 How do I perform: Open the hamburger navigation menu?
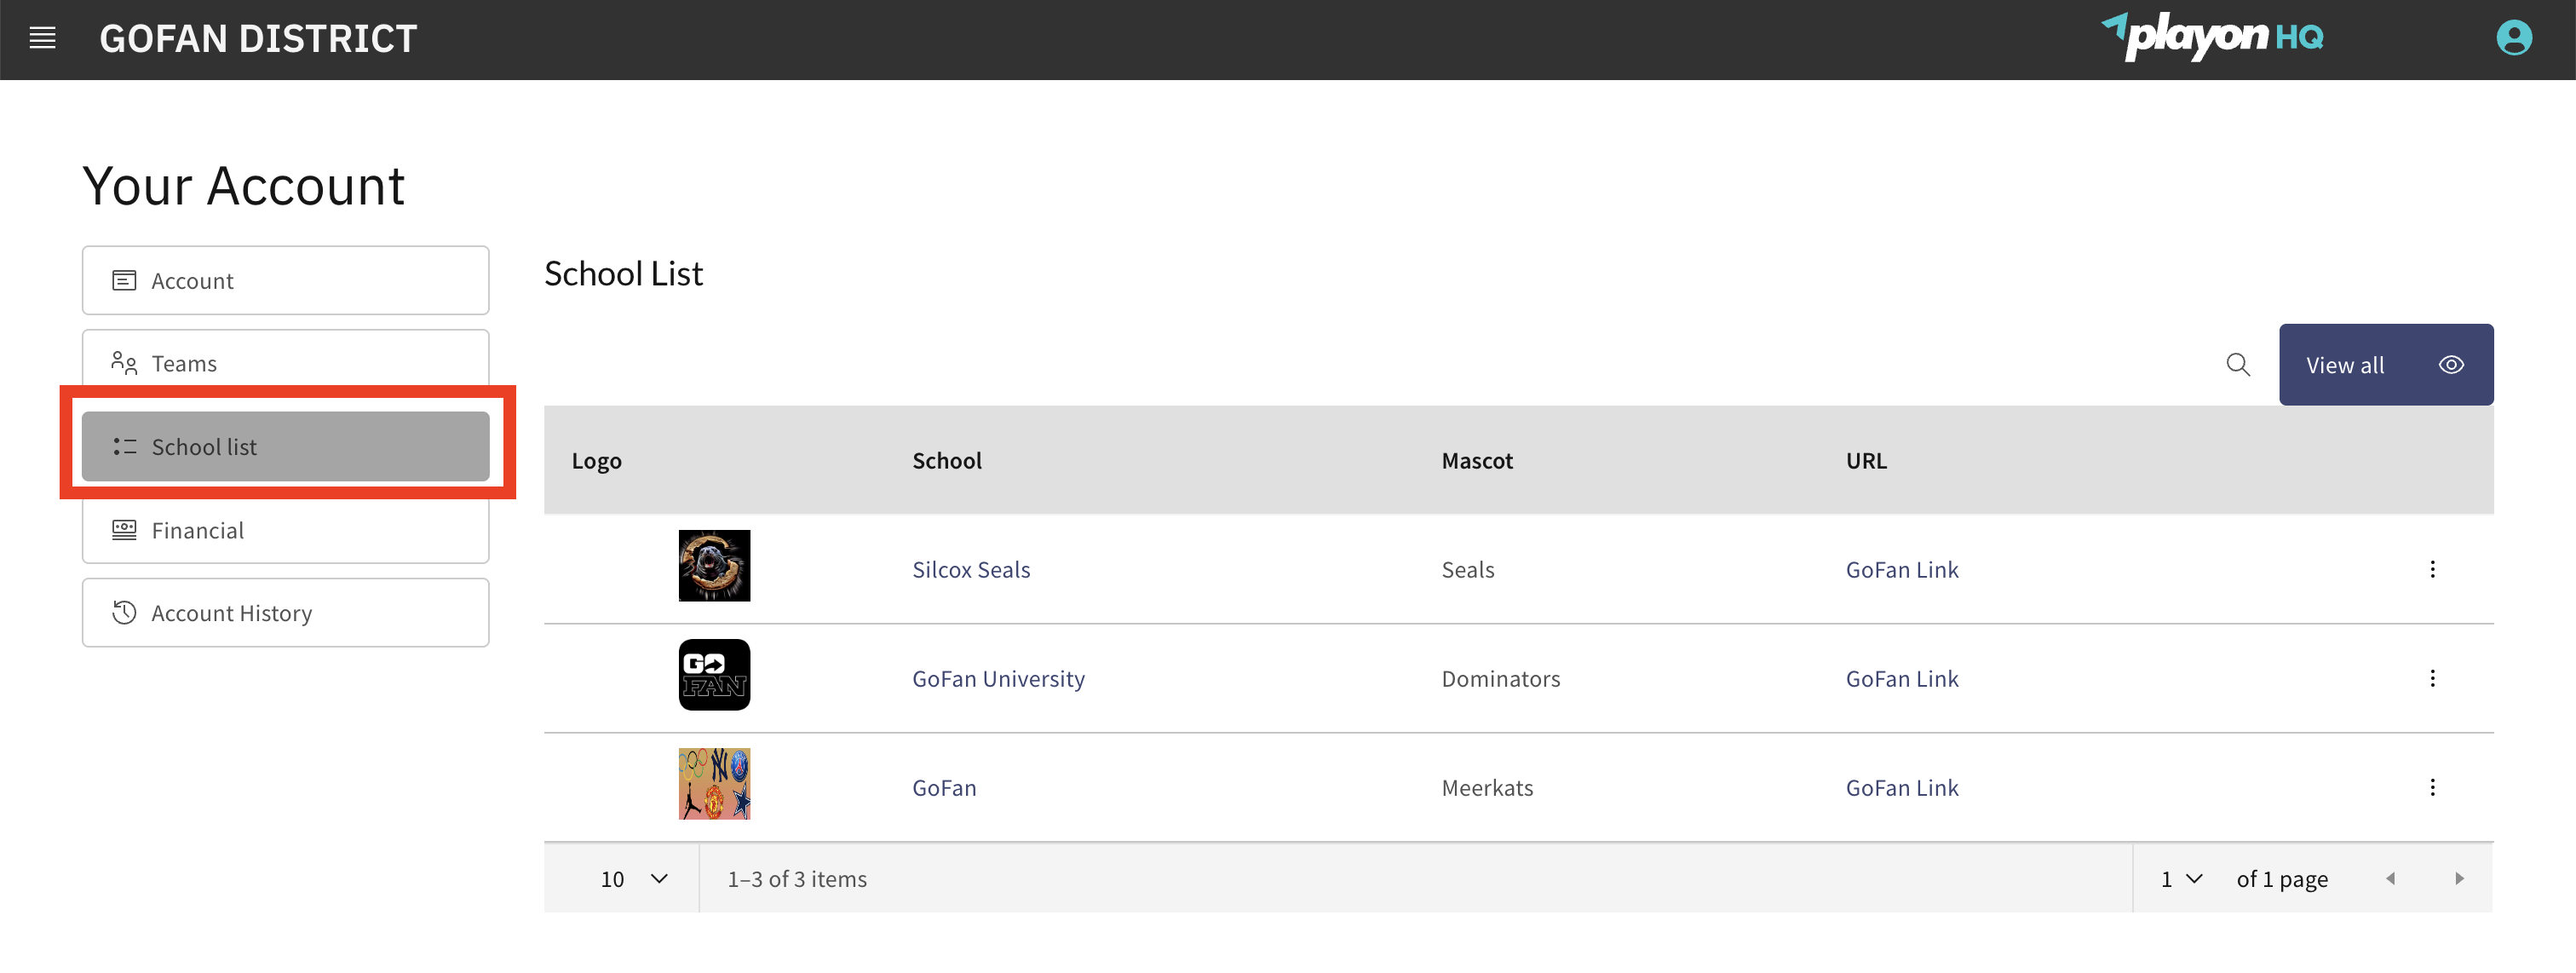pos(42,38)
